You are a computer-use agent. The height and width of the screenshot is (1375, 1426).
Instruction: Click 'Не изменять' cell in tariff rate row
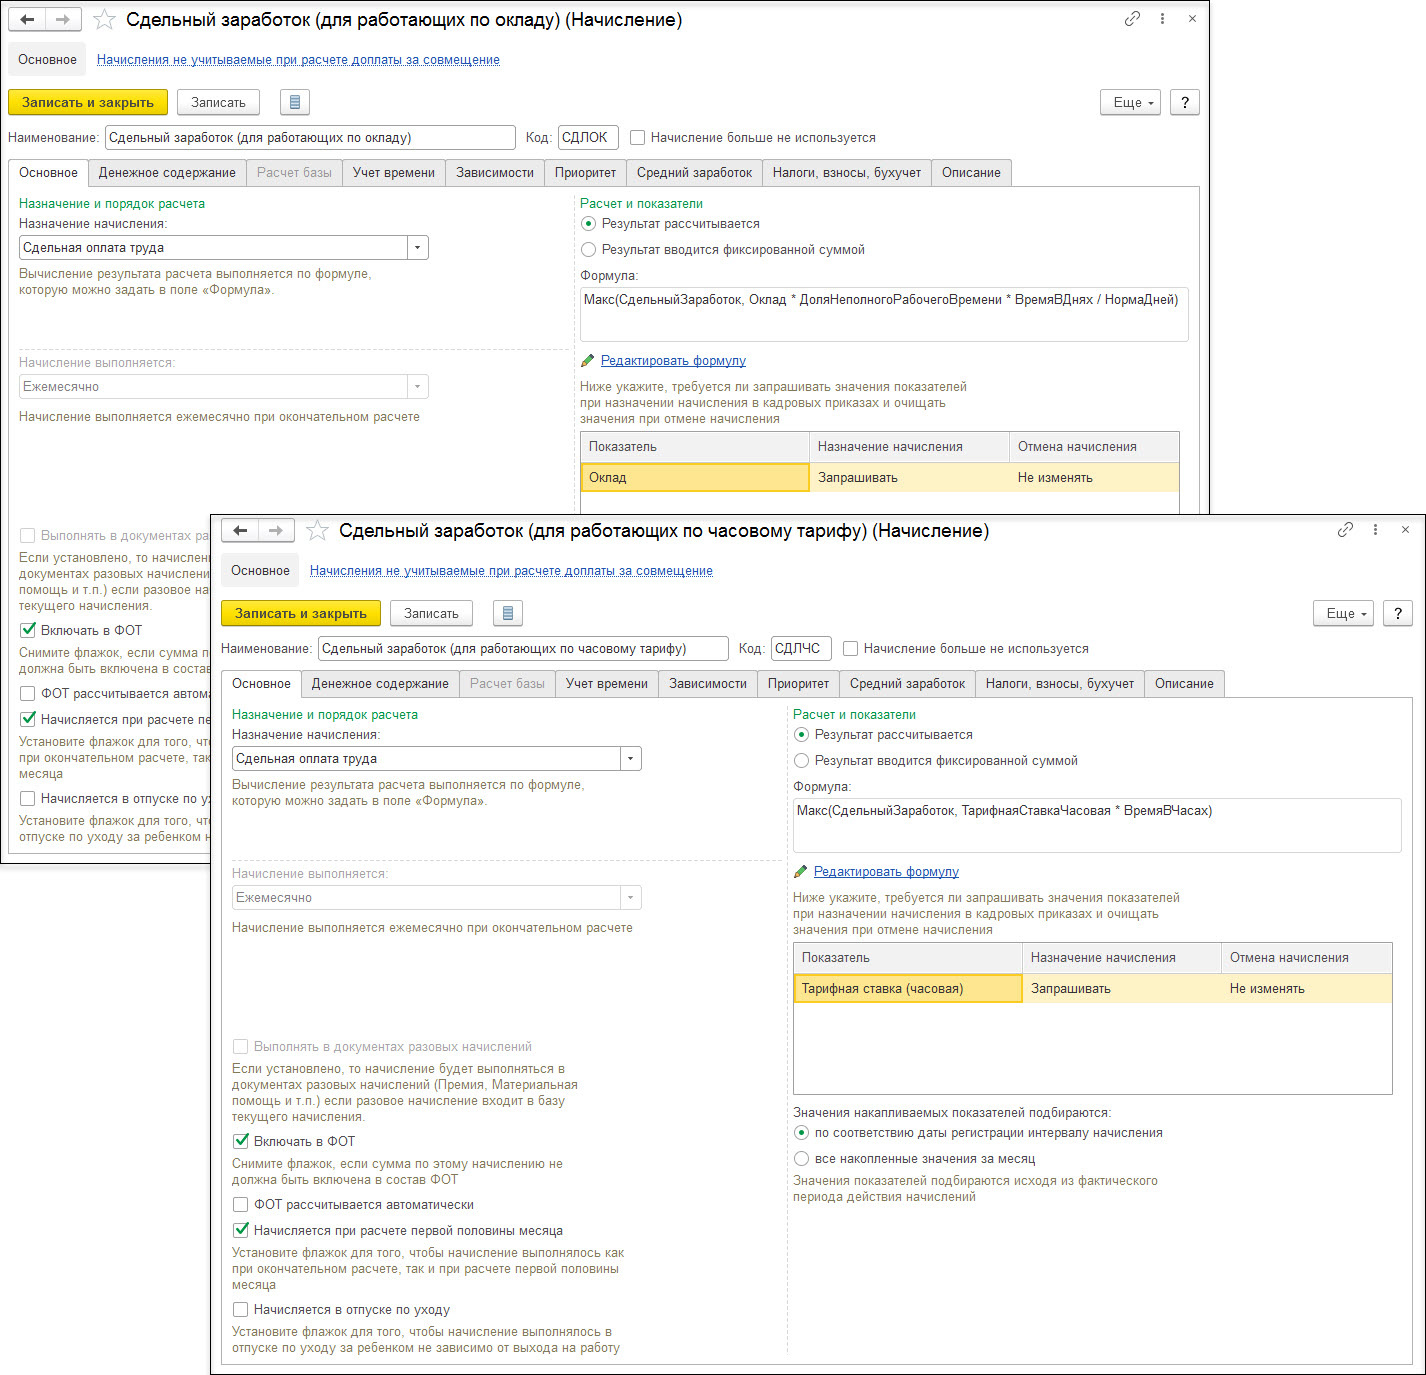click(1306, 989)
